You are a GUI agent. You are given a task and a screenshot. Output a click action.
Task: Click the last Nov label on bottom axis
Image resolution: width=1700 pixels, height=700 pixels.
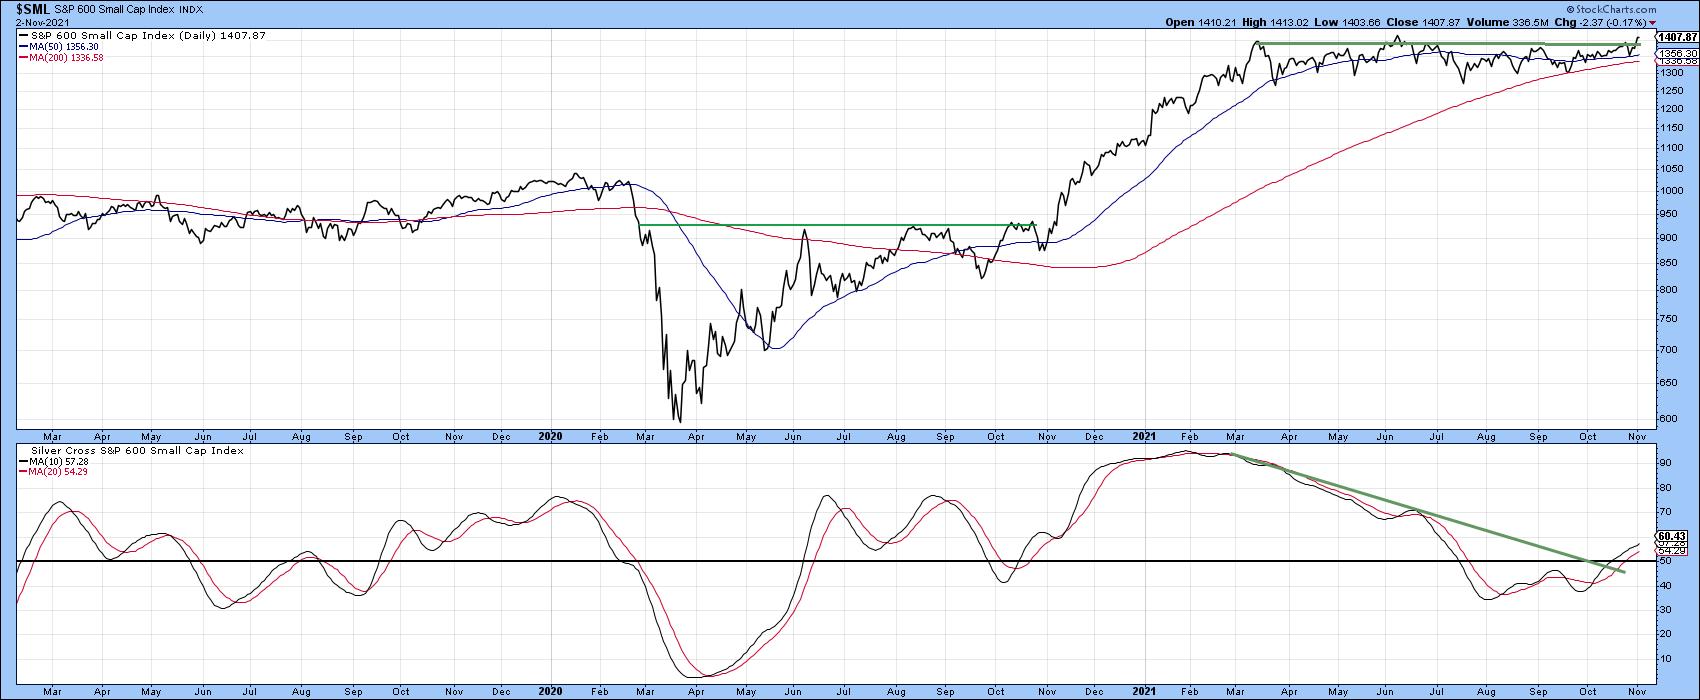[1639, 691]
